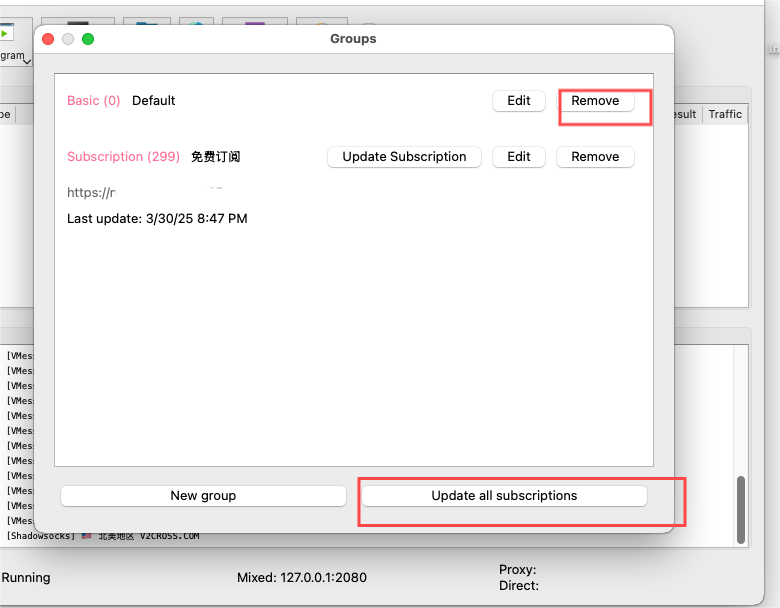This screenshot has height=608, width=780.
Task: Edit the 免费订阅 subscription group
Action: point(518,157)
